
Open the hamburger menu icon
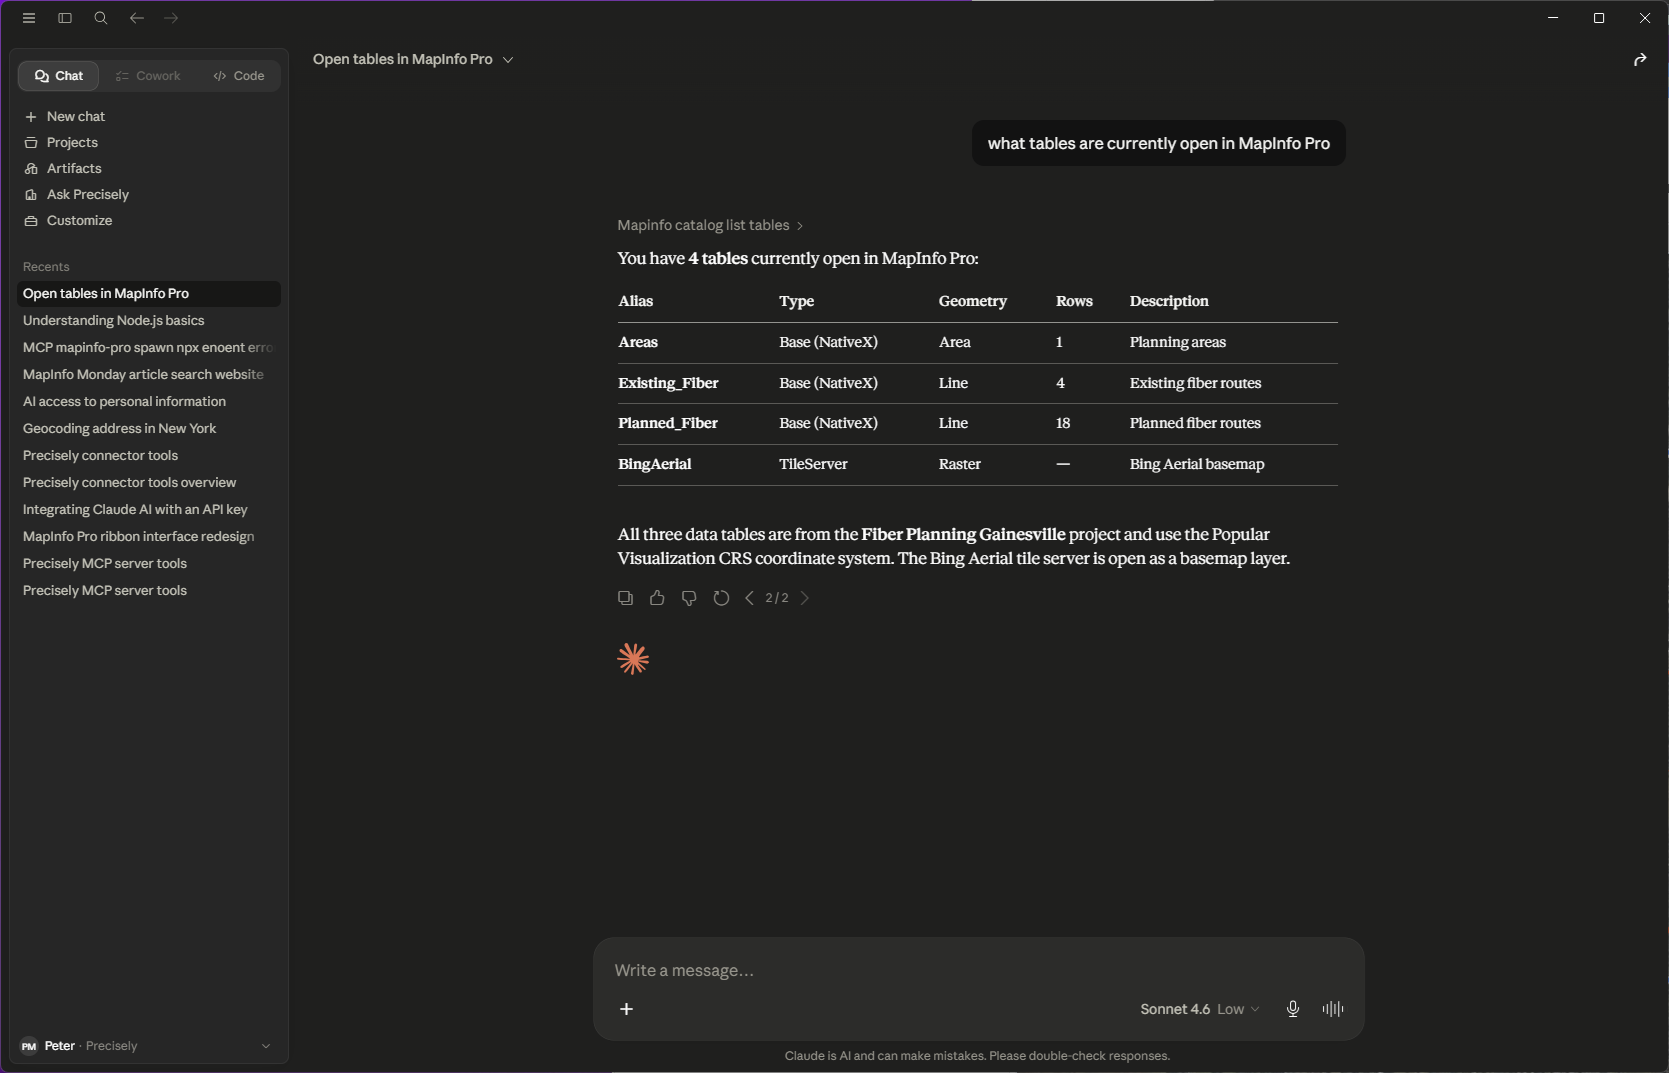click(x=29, y=18)
